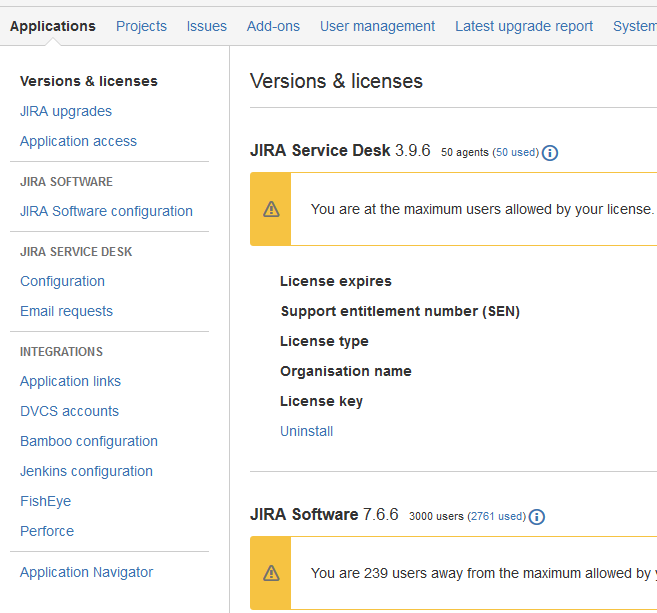657x613 pixels.
Task: Click 'JIRA SERVICE DESK' sidebar section header
Action: pyautogui.click(x=76, y=251)
